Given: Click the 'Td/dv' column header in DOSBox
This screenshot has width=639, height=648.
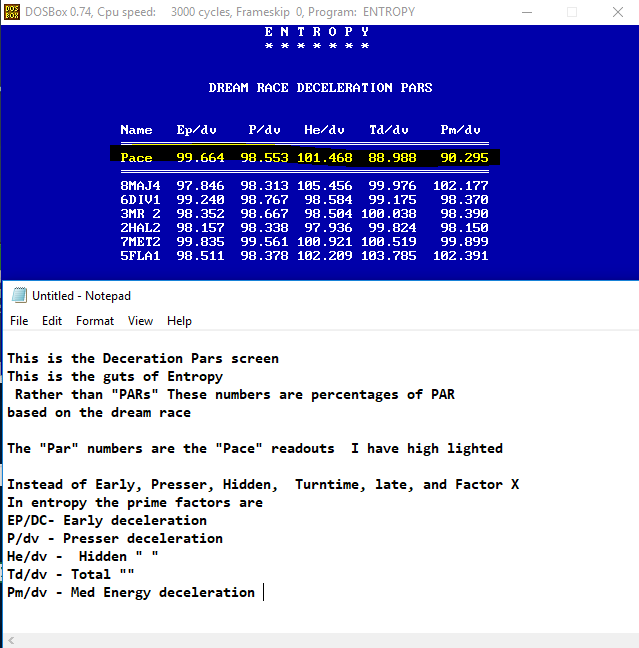Looking at the screenshot, I should point(389,130).
